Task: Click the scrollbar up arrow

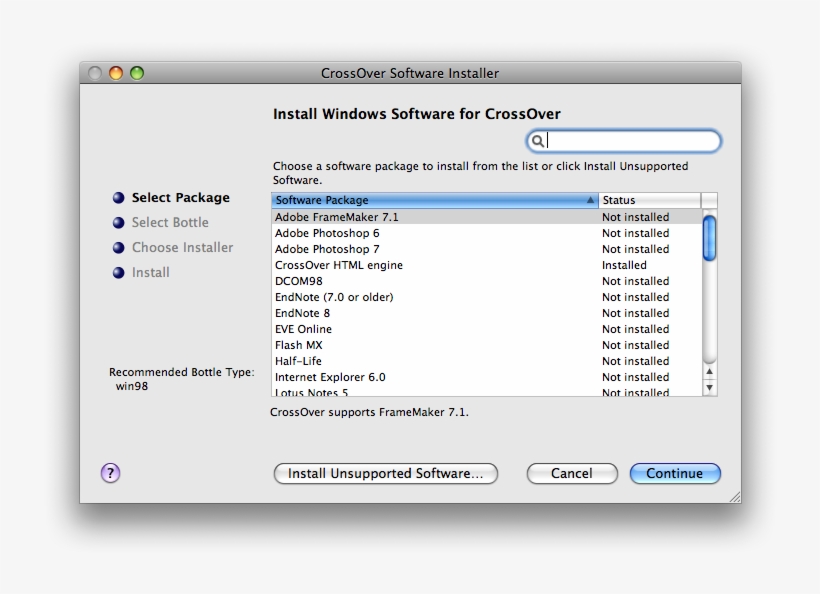Action: pyautogui.click(x=709, y=372)
